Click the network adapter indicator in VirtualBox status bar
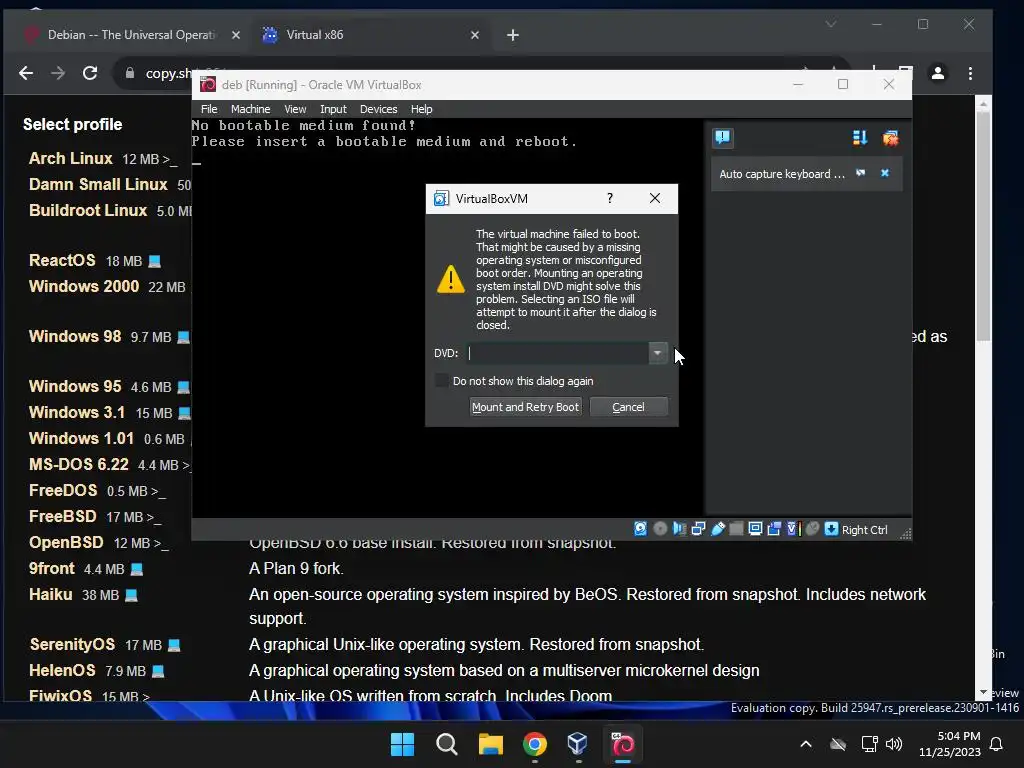Viewport: 1024px width, 768px height. tap(698, 529)
